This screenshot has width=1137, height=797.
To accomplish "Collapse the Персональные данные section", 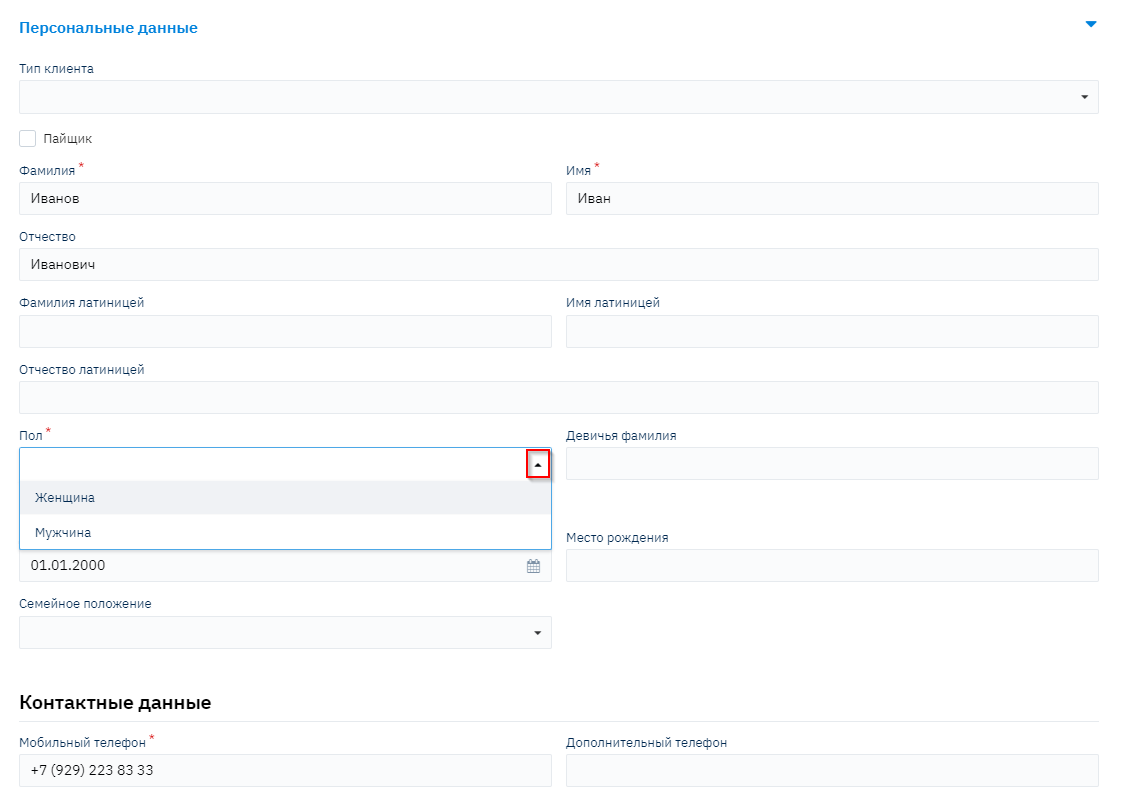I will pyautogui.click(x=1091, y=24).
